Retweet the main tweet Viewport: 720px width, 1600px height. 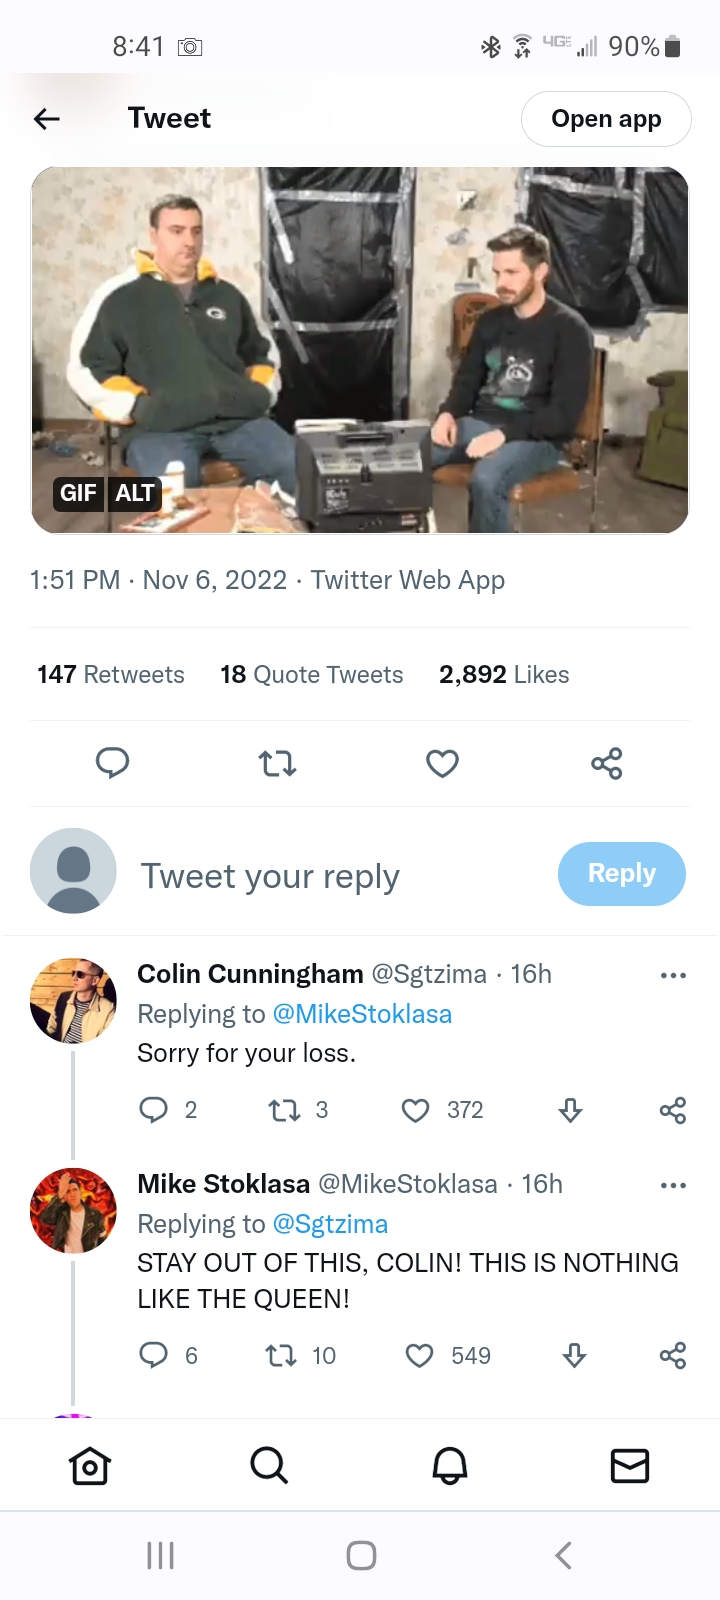click(277, 764)
